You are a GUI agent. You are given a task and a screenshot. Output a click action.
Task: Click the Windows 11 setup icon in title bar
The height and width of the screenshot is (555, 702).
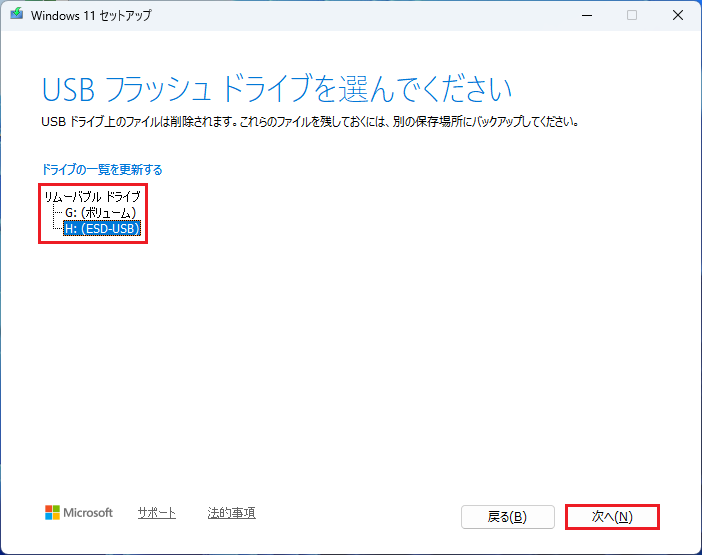16,15
